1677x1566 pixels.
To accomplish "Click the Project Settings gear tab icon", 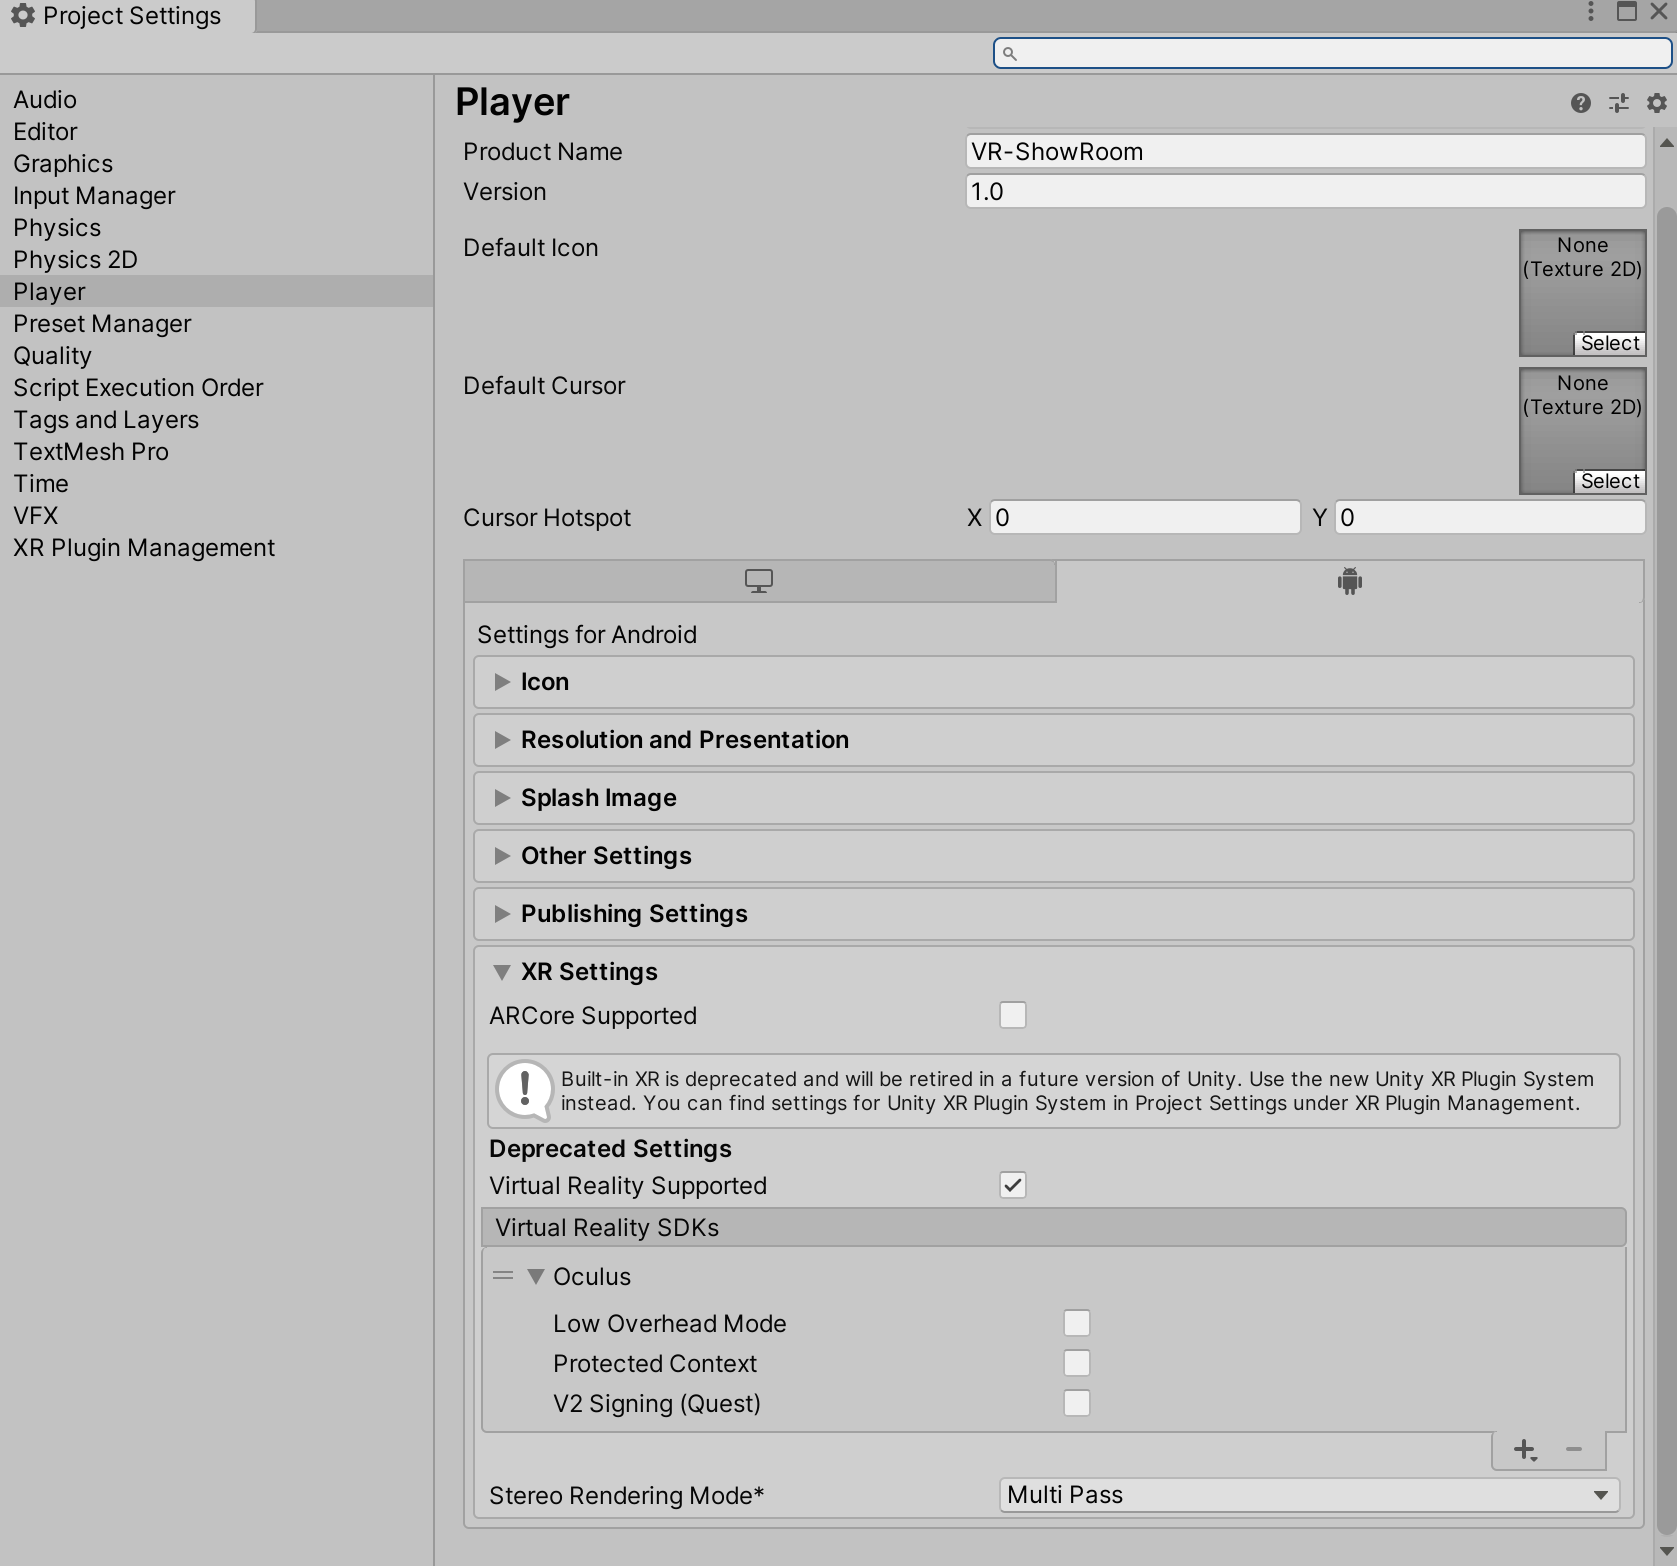I will coord(23,15).
